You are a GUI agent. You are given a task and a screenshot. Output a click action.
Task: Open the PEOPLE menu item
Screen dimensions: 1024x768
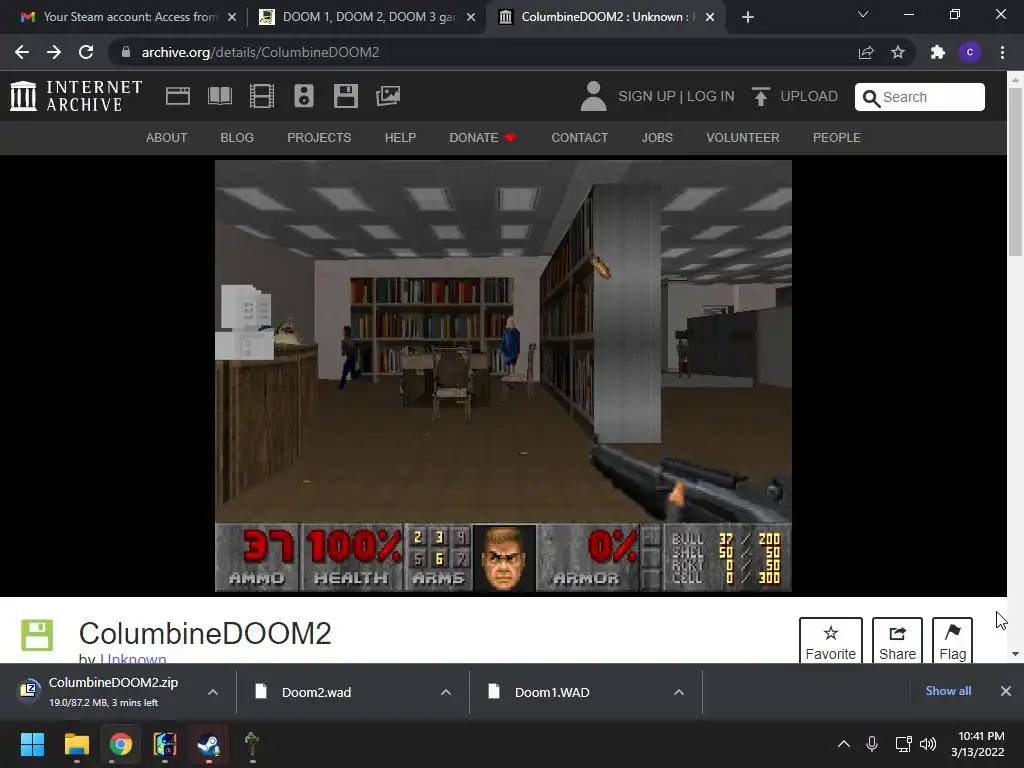coord(837,138)
